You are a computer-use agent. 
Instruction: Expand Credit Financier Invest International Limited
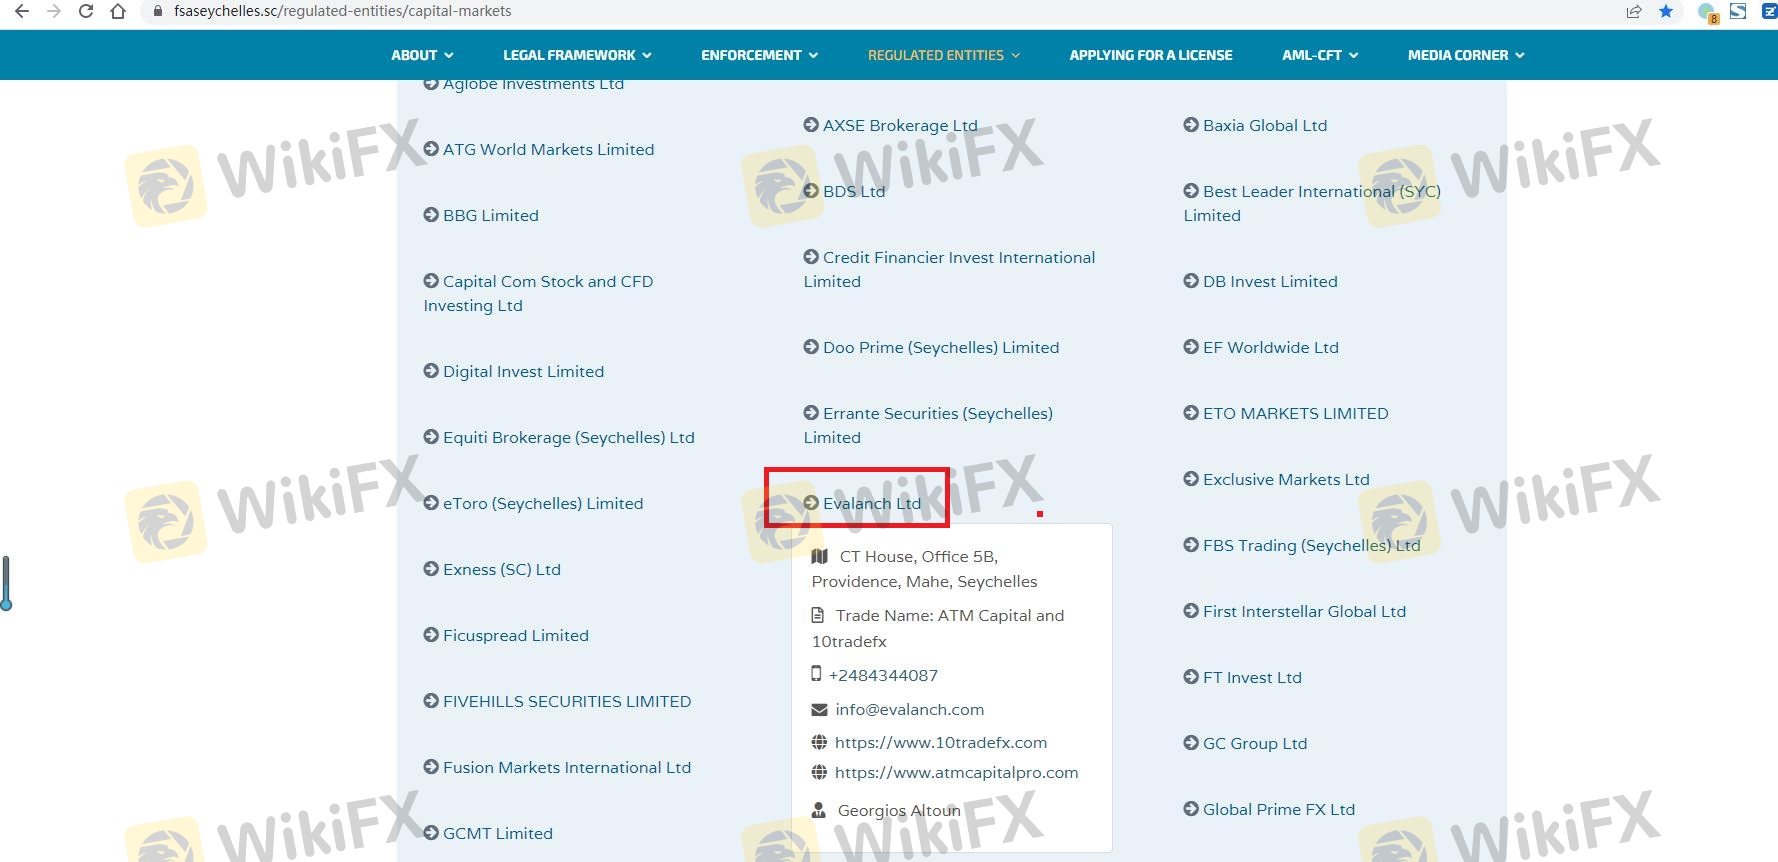(x=949, y=269)
